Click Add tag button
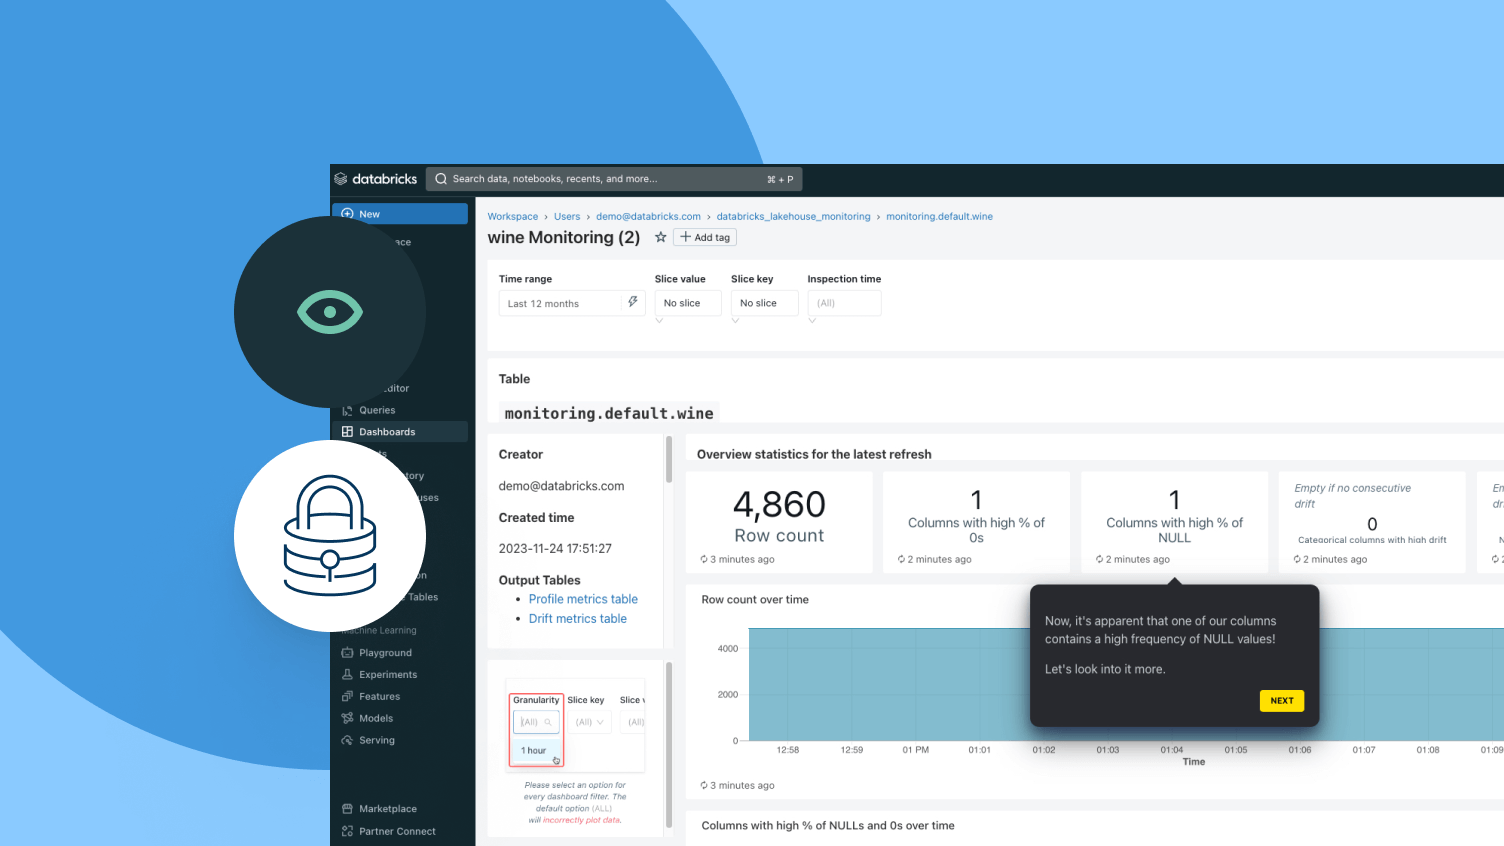This screenshot has width=1504, height=846. tap(705, 237)
